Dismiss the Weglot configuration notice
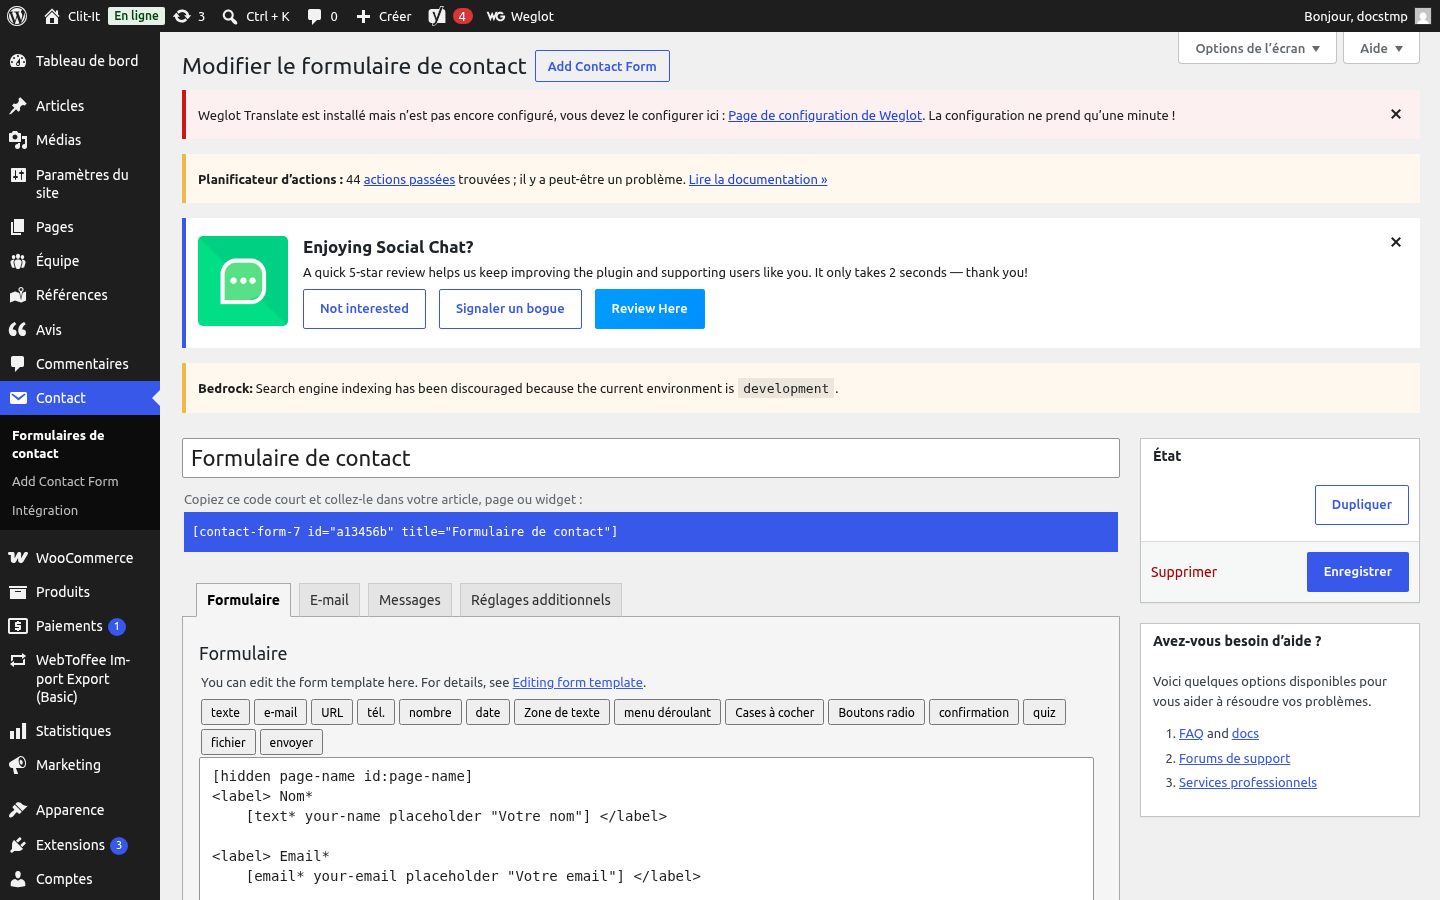The height and width of the screenshot is (900, 1440). click(x=1396, y=115)
